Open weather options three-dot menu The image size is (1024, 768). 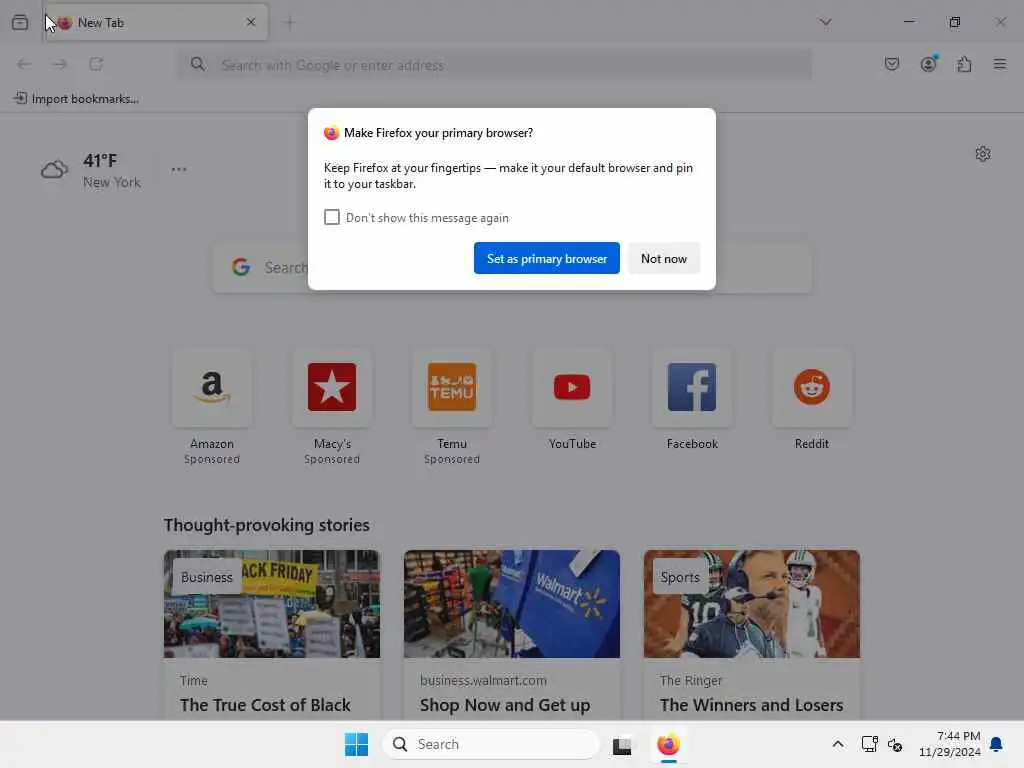point(179,169)
